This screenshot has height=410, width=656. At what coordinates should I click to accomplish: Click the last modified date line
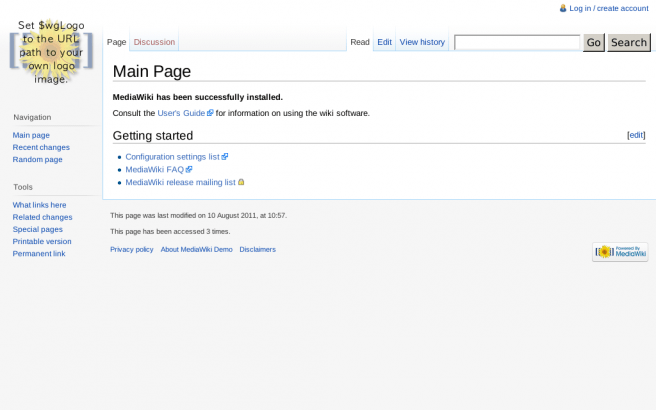(x=198, y=215)
